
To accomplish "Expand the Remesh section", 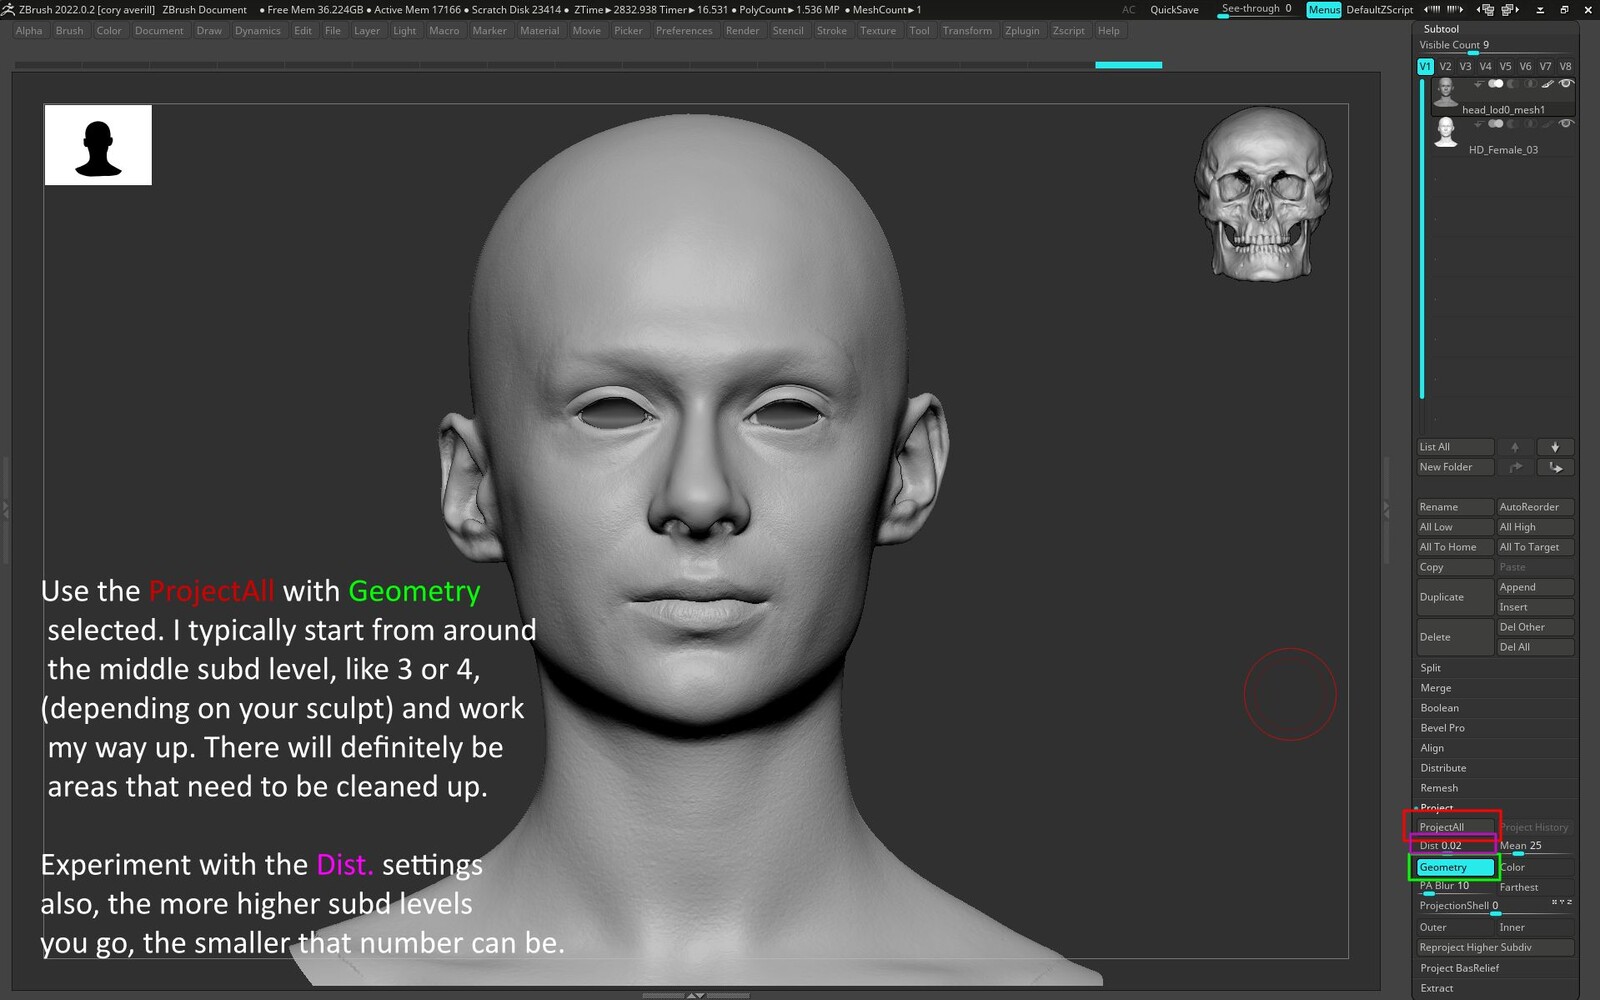I will click(1439, 788).
